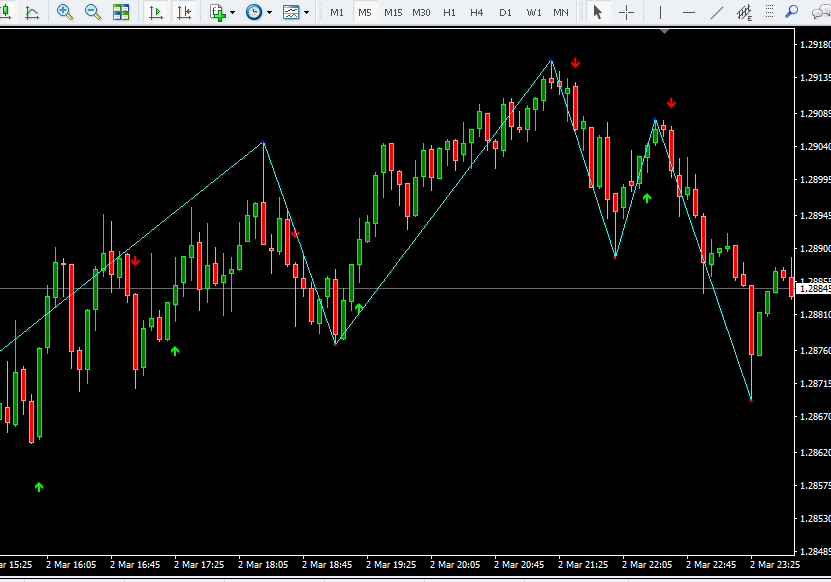
Task: Expand the periods dropdown arrow
Action: point(269,12)
